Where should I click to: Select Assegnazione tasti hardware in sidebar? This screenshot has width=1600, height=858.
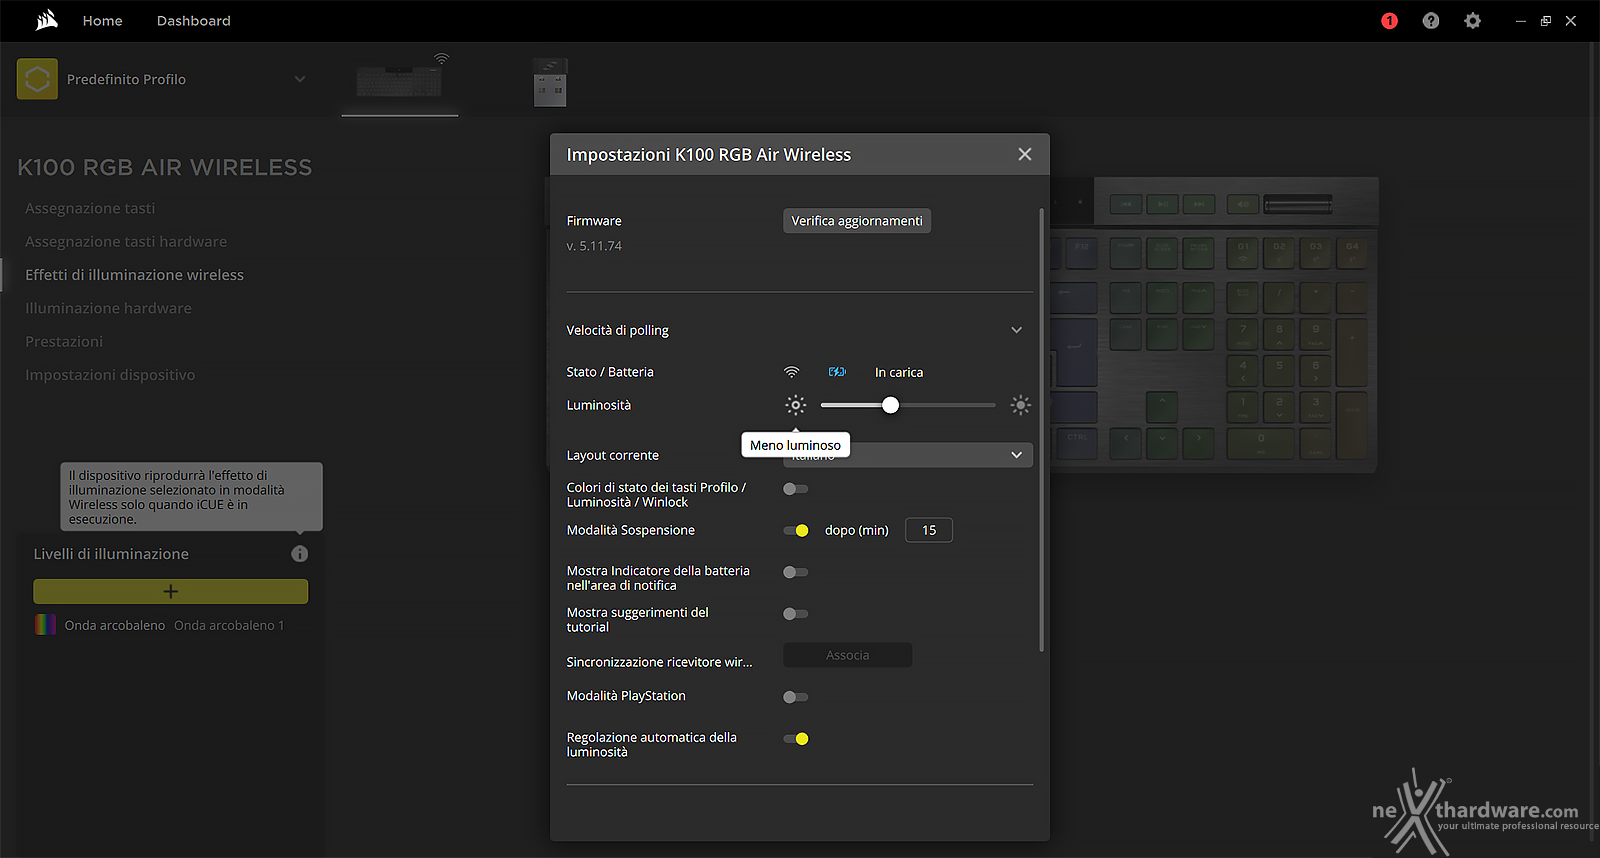126,241
